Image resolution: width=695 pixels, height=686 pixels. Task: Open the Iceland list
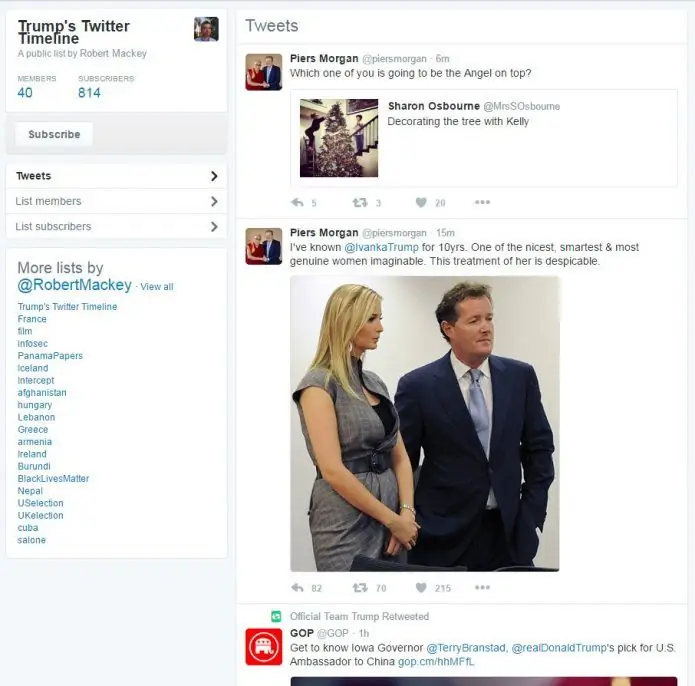tap(33, 368)
